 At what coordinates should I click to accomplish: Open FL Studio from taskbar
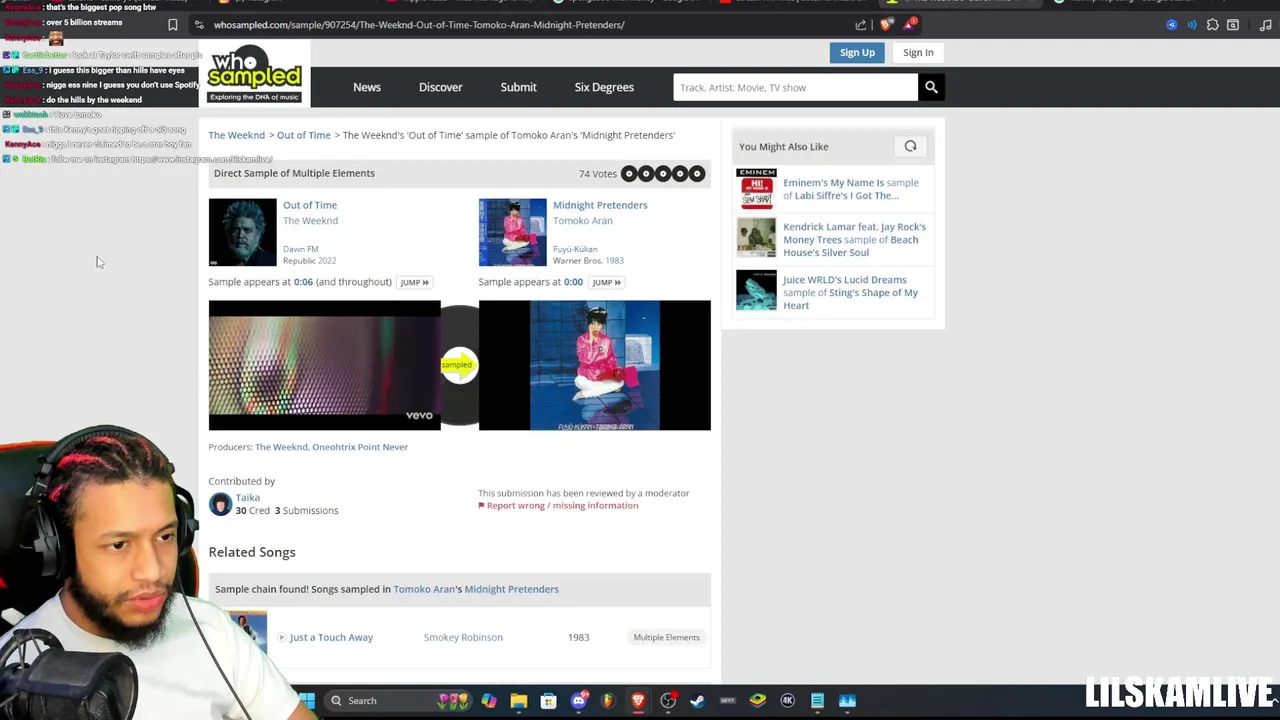tap(608, 701)
